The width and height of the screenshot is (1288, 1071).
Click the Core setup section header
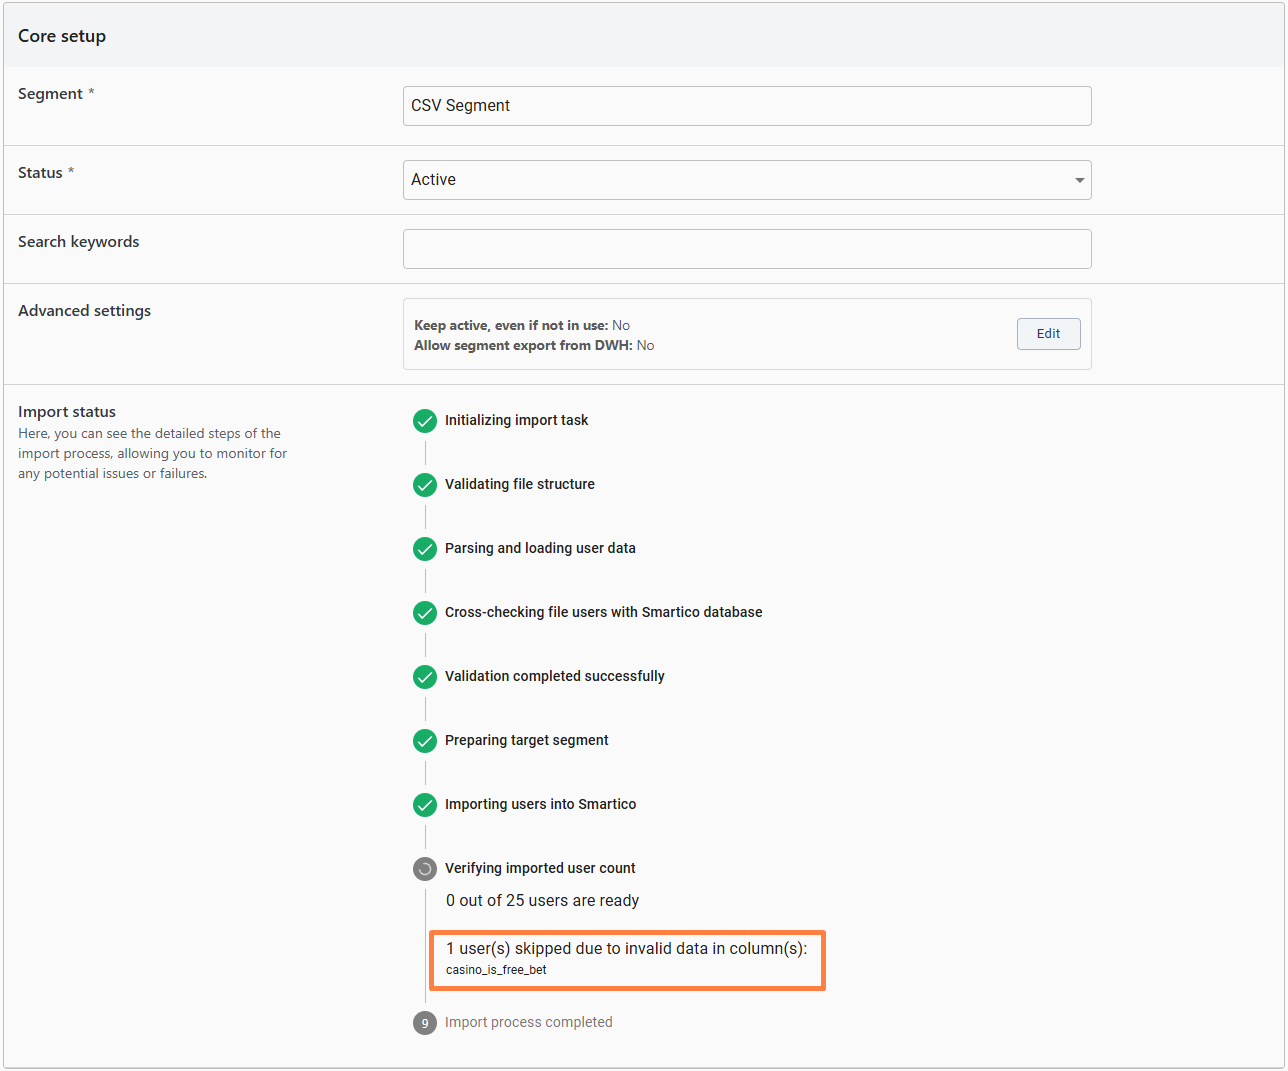coord(62,36)
